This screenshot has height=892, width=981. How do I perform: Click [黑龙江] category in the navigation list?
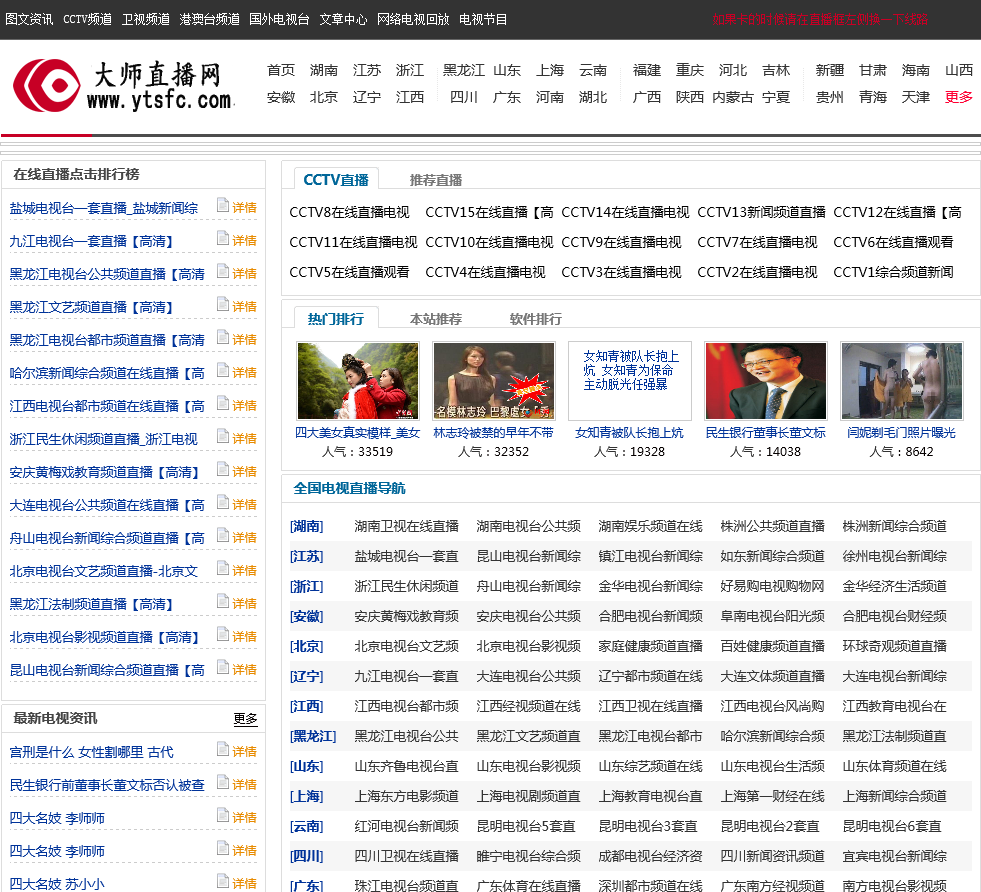(x=313, y=737)
